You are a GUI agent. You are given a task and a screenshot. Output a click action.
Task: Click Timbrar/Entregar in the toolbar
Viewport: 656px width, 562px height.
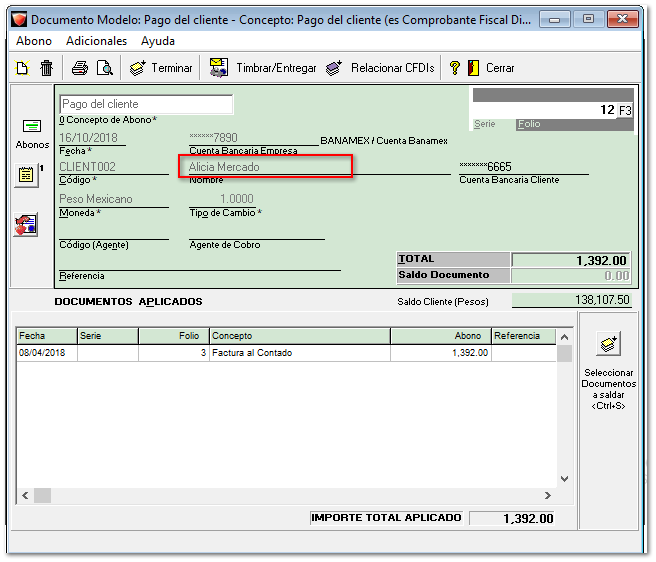pyautogui.click(x=264, y=68)
